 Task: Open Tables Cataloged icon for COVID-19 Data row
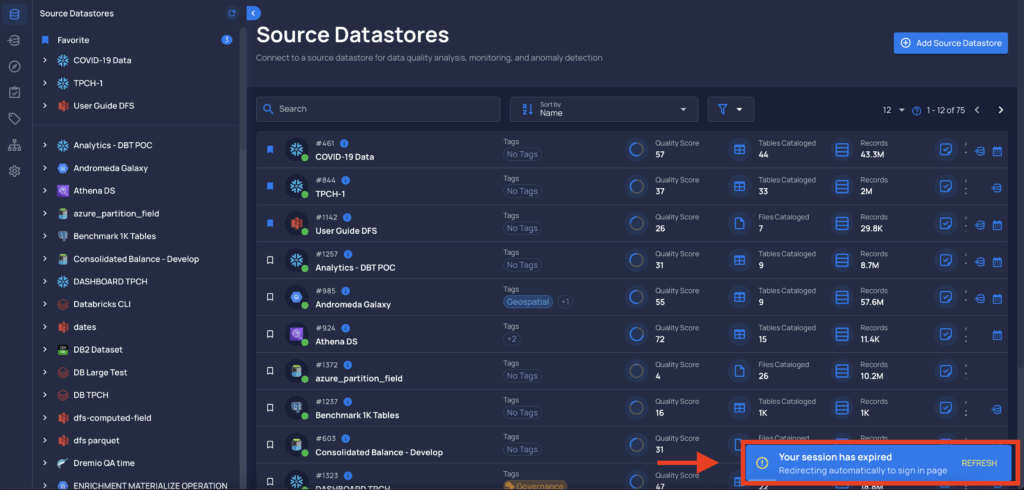click(739, 150)
